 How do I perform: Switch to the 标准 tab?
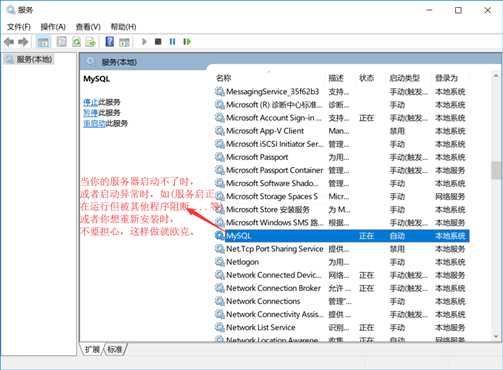[115, 349]
